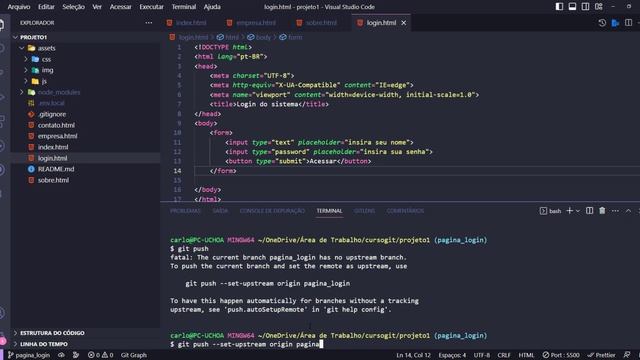Viewport: 640px width, 360px height.
Task: Open errors and warnings status indicator
Action: point(100,355)
